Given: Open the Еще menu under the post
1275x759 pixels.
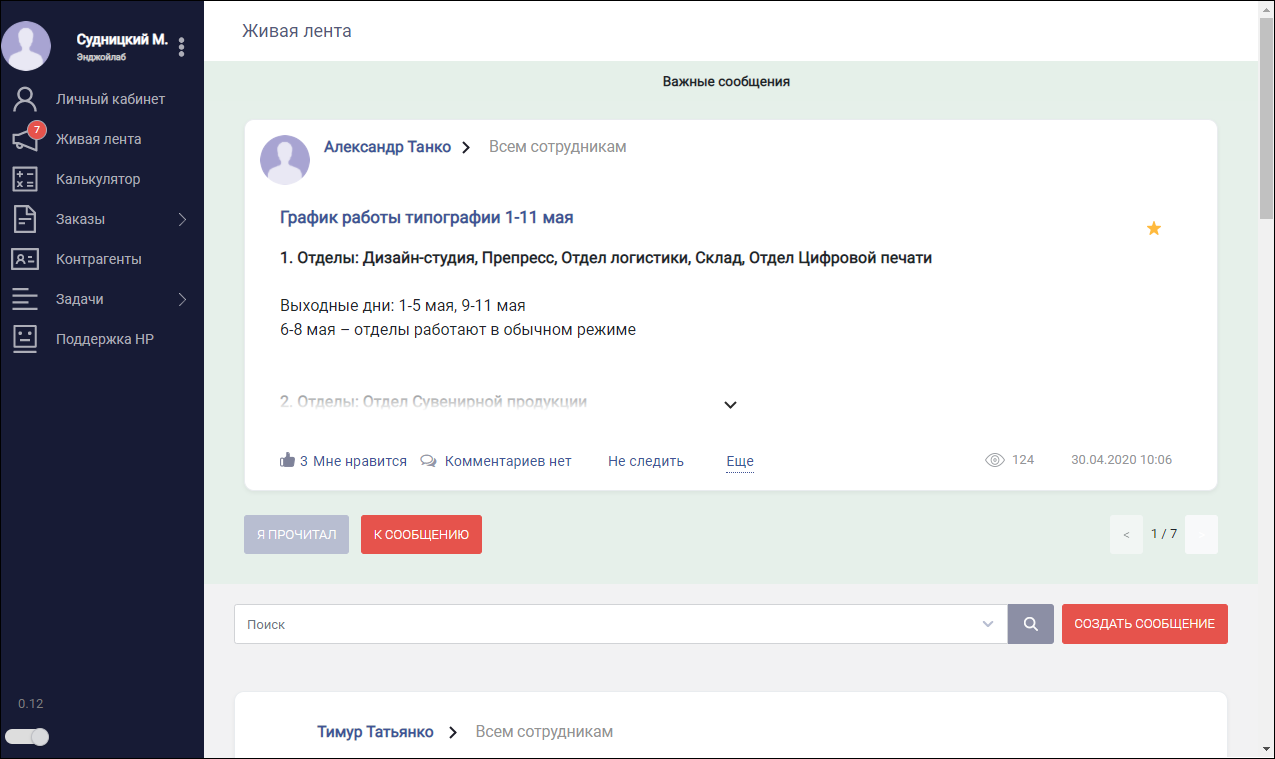Looking at the screenshot, I should click(740, 461).
